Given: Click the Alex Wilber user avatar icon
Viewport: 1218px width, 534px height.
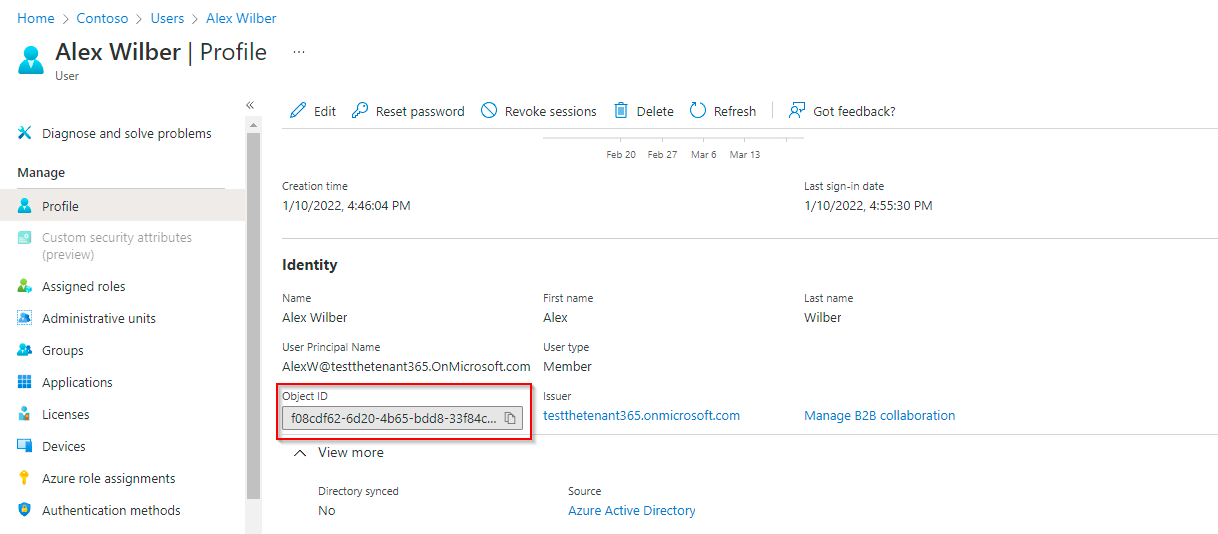Looking at the screenshot, I should click(31, 59).
